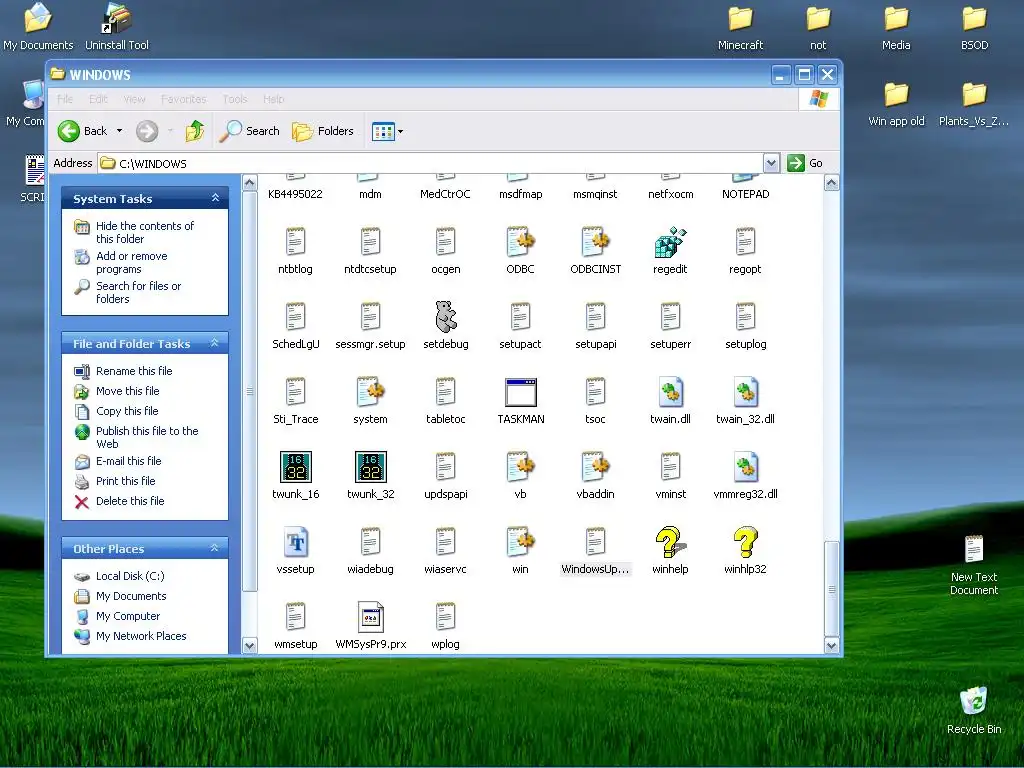Screen dimensions: 1024x768
Task: Select the TASKMAN application icon
Action: pos(520,392)
